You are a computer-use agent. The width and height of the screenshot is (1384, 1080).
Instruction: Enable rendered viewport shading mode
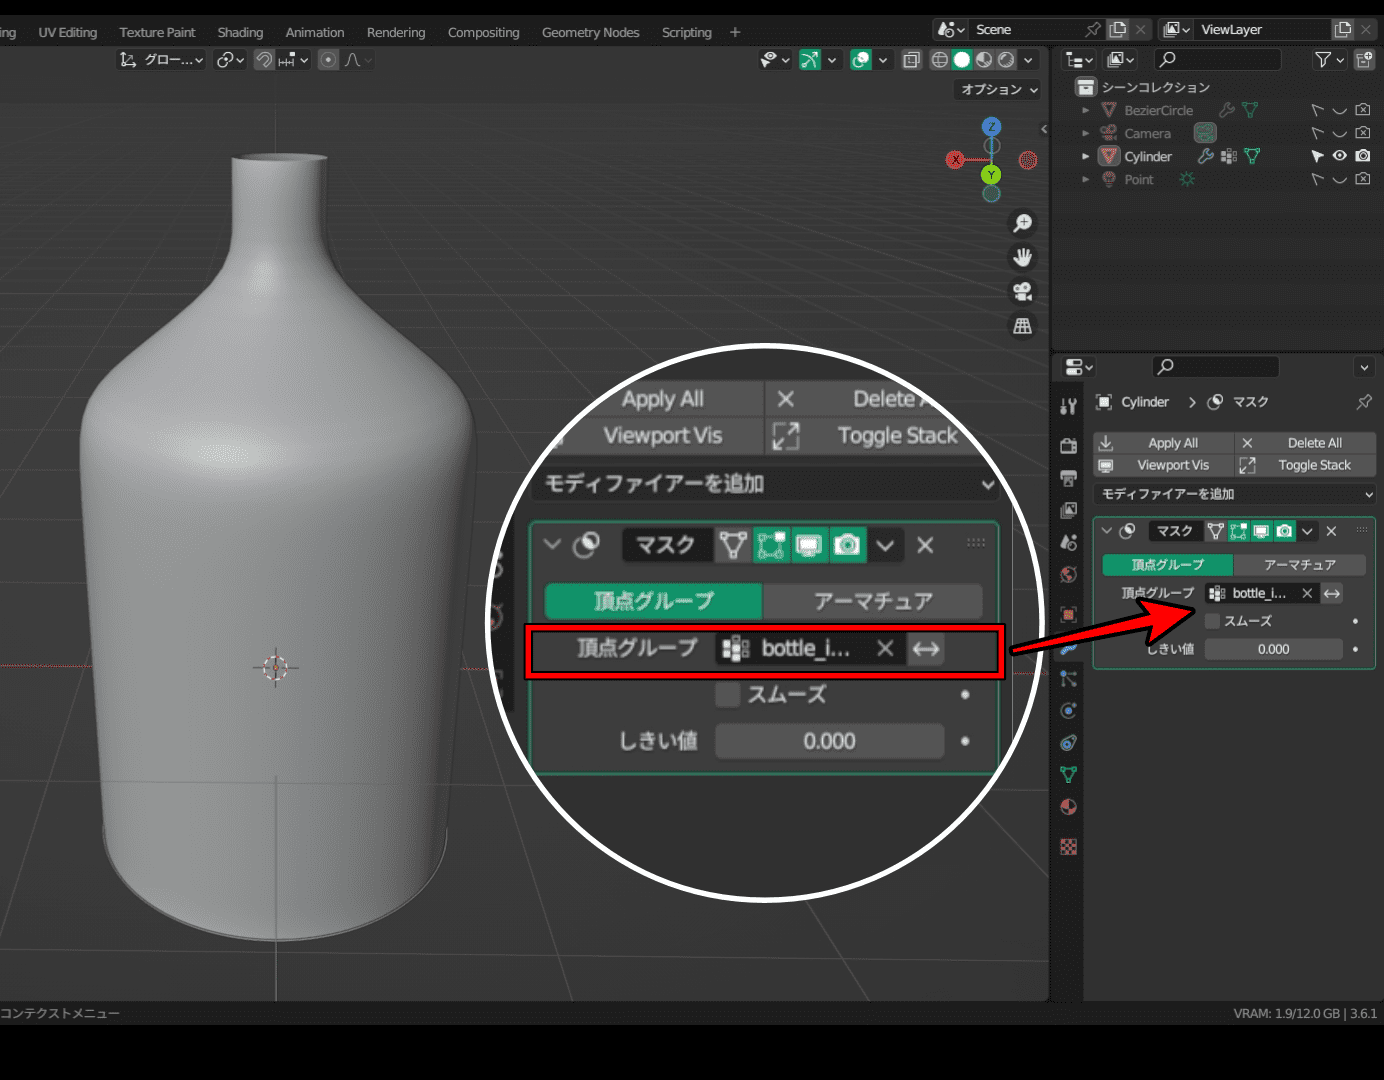point(1006,60)
